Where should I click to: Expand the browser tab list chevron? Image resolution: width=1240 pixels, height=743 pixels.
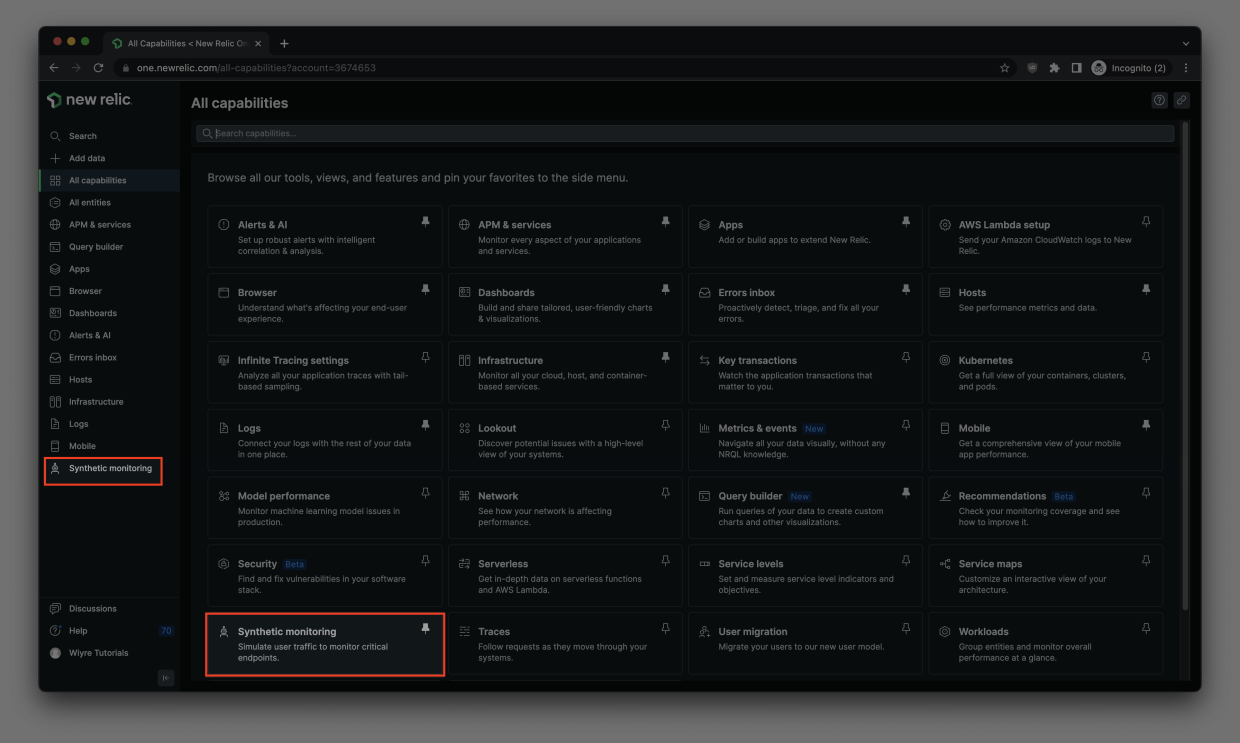click(x=1186, y=44)
